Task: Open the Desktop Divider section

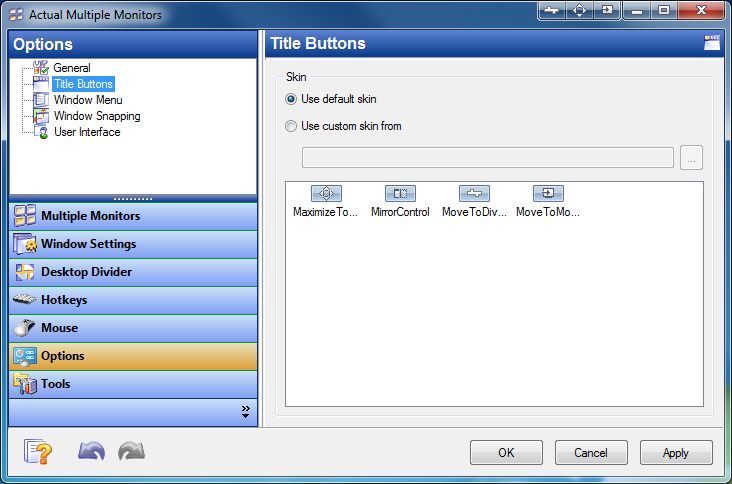Action: [133, 272]
